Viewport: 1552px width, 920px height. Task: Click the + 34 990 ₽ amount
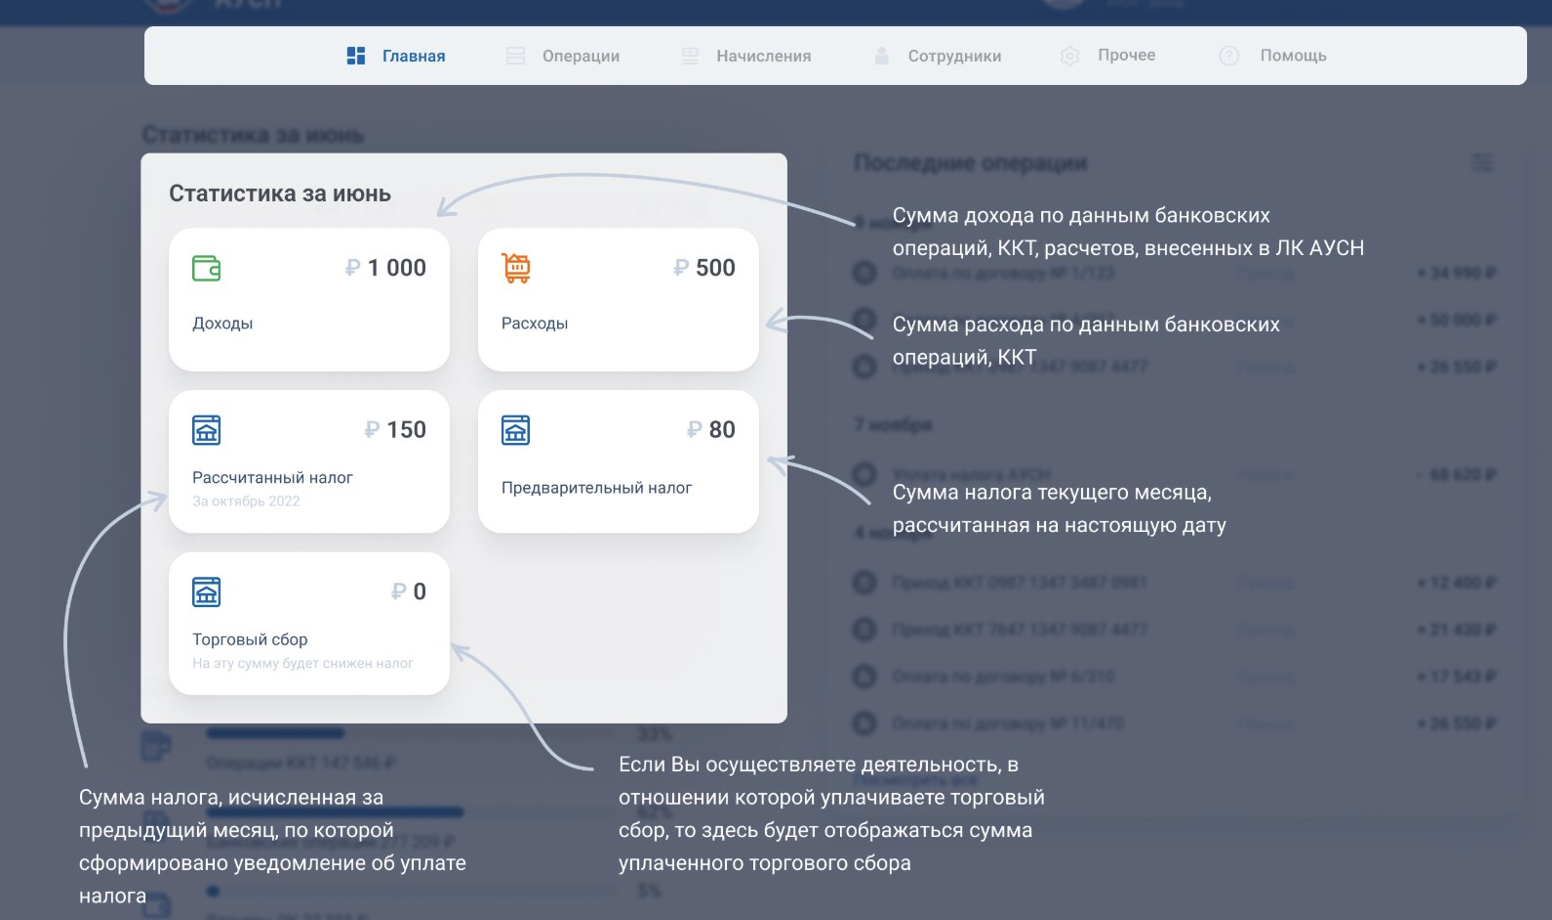tap(1456, 273)
